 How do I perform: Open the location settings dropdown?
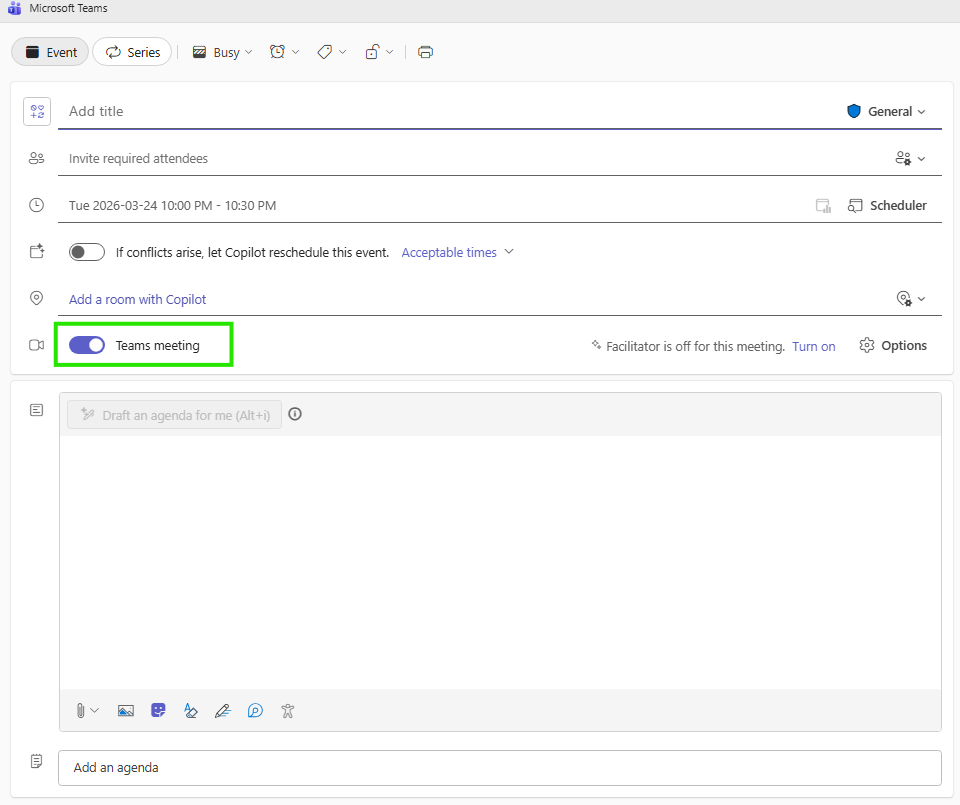pos(910,299)
